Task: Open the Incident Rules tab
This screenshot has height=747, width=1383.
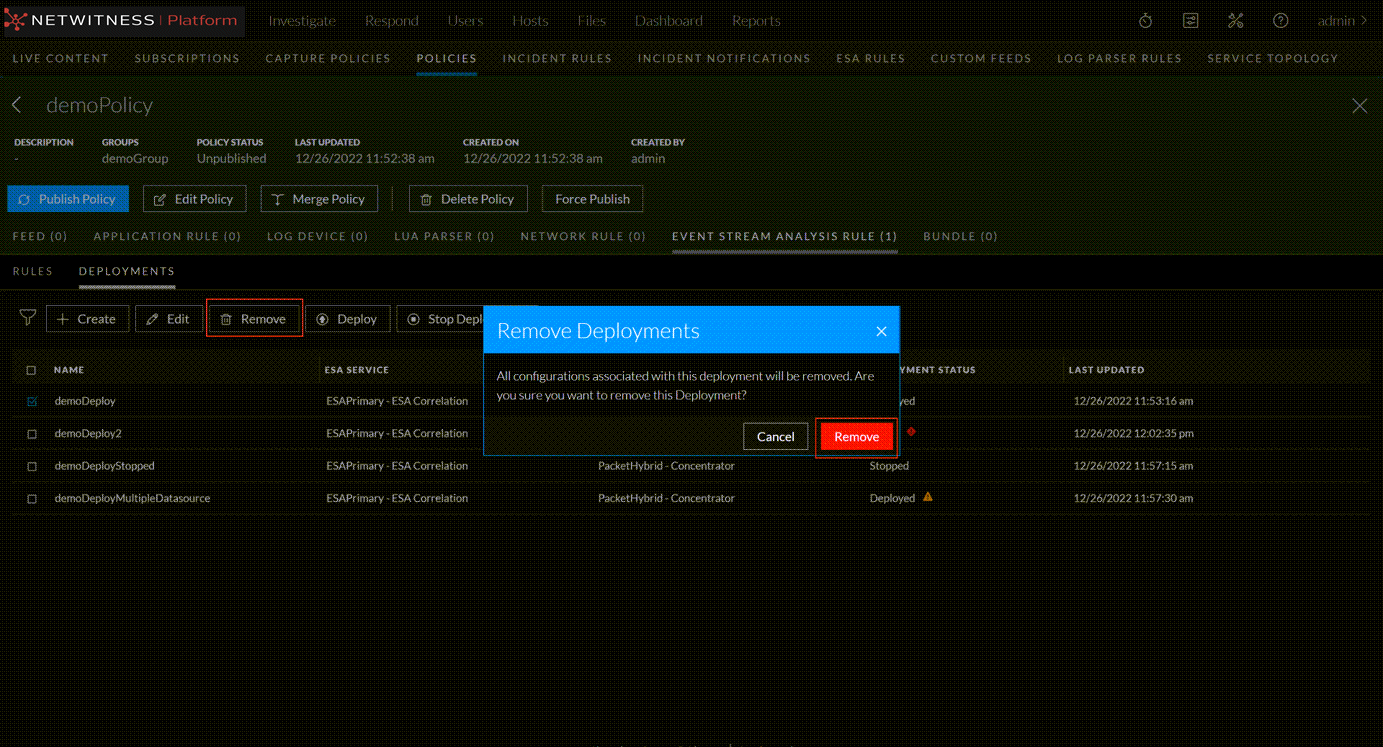Action: pos(557,59)
